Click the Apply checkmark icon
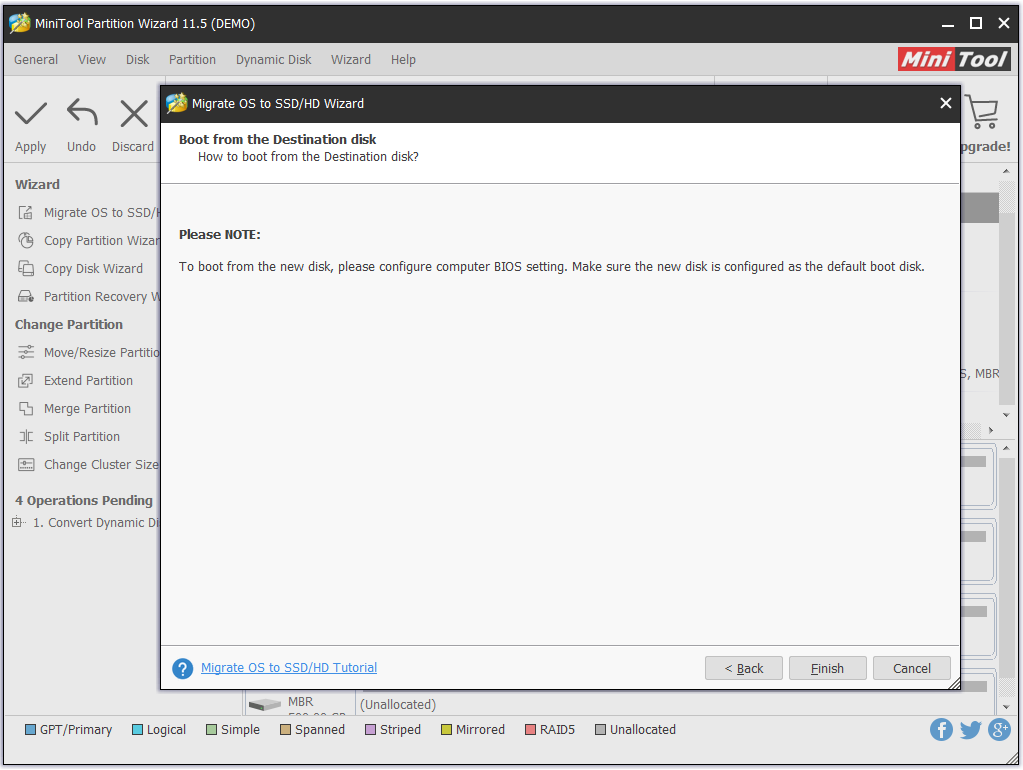The width and height of the screenshot is (1023, 770). pos(31,114)
